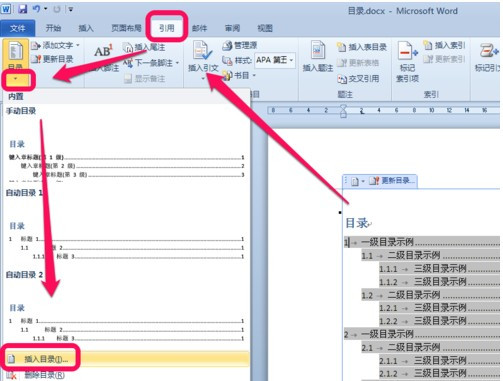The height and width of the screenshot is (381, 503).
Task: Click TOC entry '2.1 二级目录示例'
Action: click(x=431, y=348)
